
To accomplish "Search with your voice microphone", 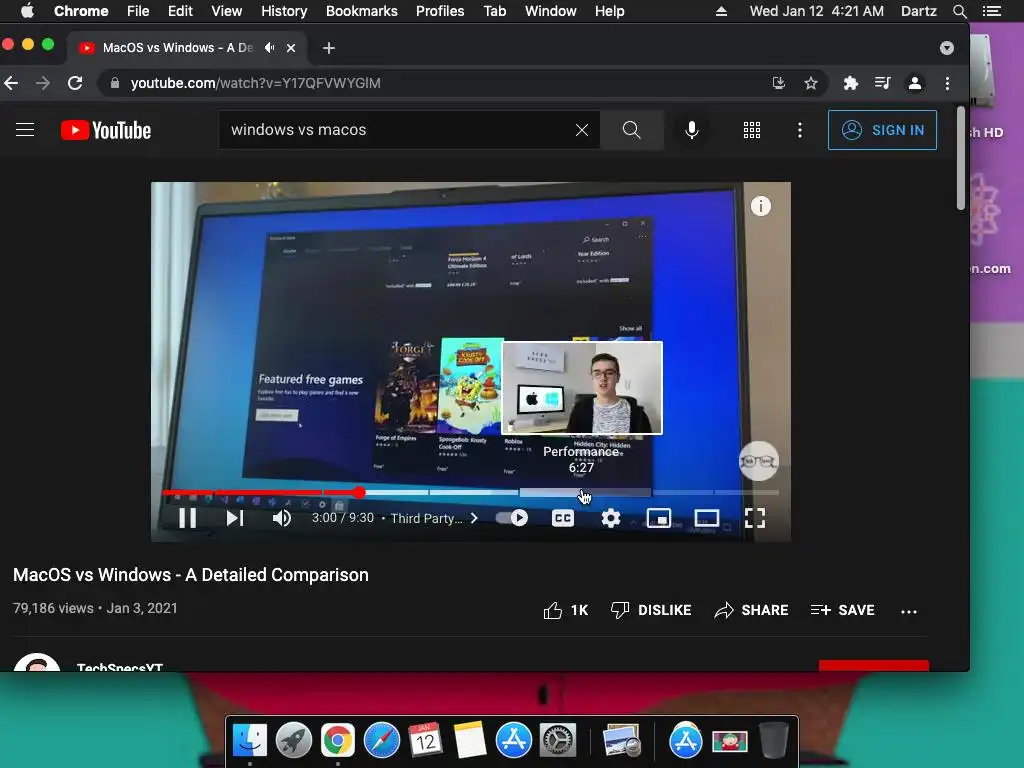I will click(x=692, y=129).
